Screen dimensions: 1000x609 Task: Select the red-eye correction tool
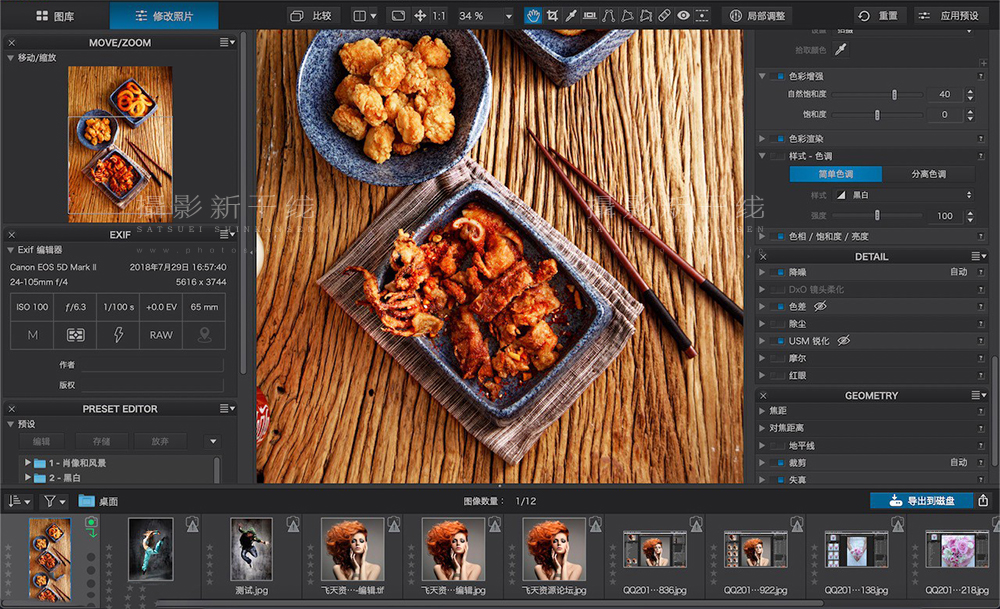[684, 16]
